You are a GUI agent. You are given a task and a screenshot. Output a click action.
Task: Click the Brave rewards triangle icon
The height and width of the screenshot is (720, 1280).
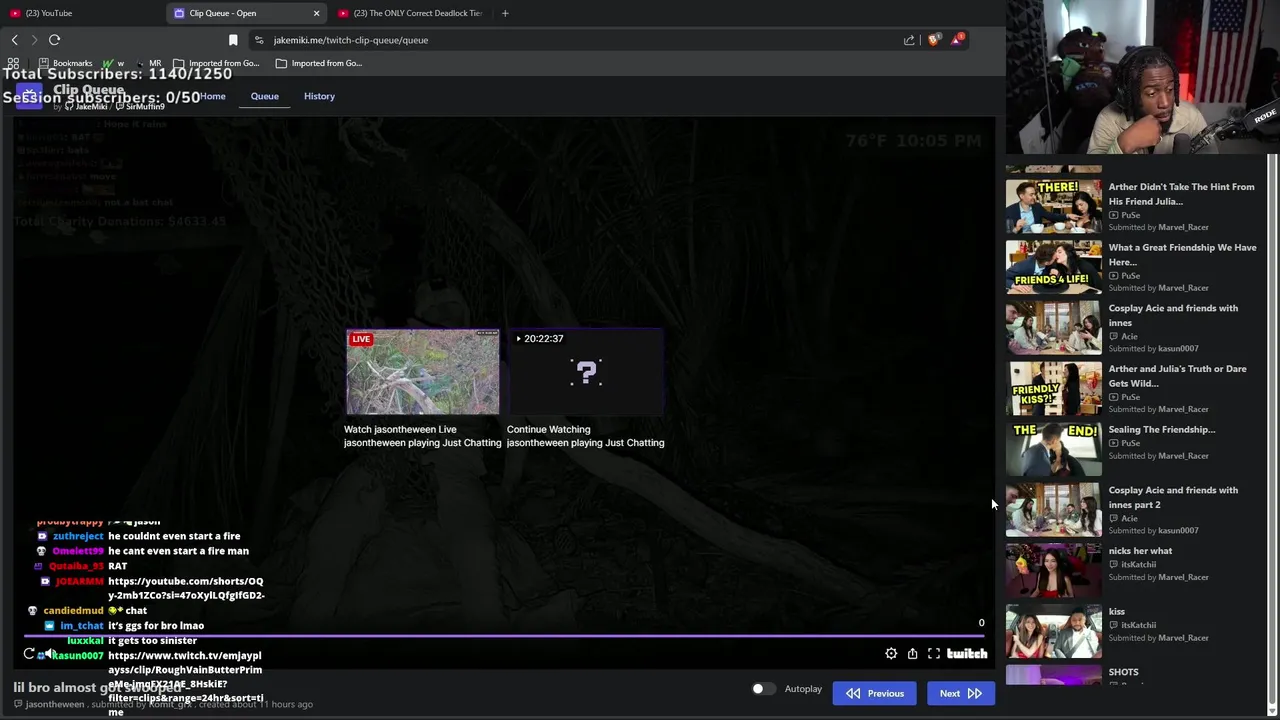[x=958, y=39]
